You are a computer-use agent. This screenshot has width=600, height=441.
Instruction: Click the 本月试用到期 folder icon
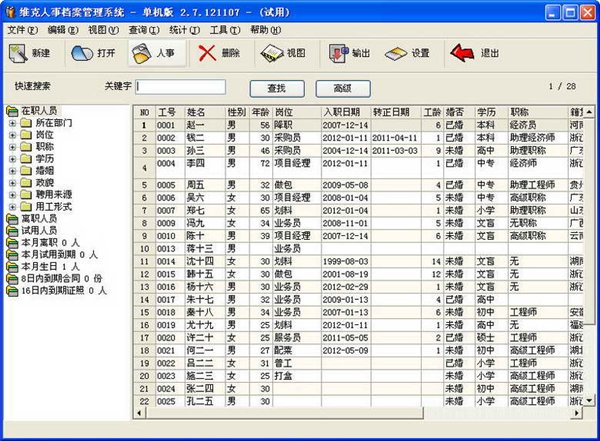[x=13, y=255]
